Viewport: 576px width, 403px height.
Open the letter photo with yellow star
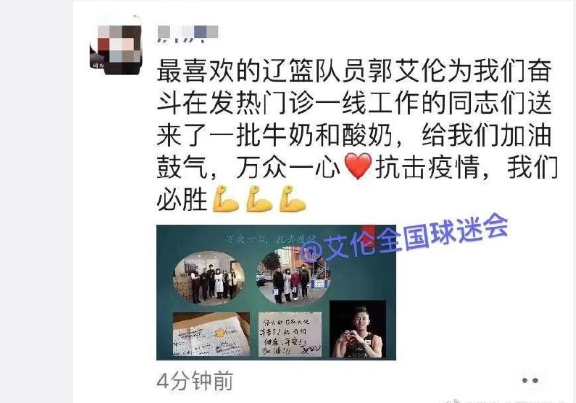tap(212, 334)
